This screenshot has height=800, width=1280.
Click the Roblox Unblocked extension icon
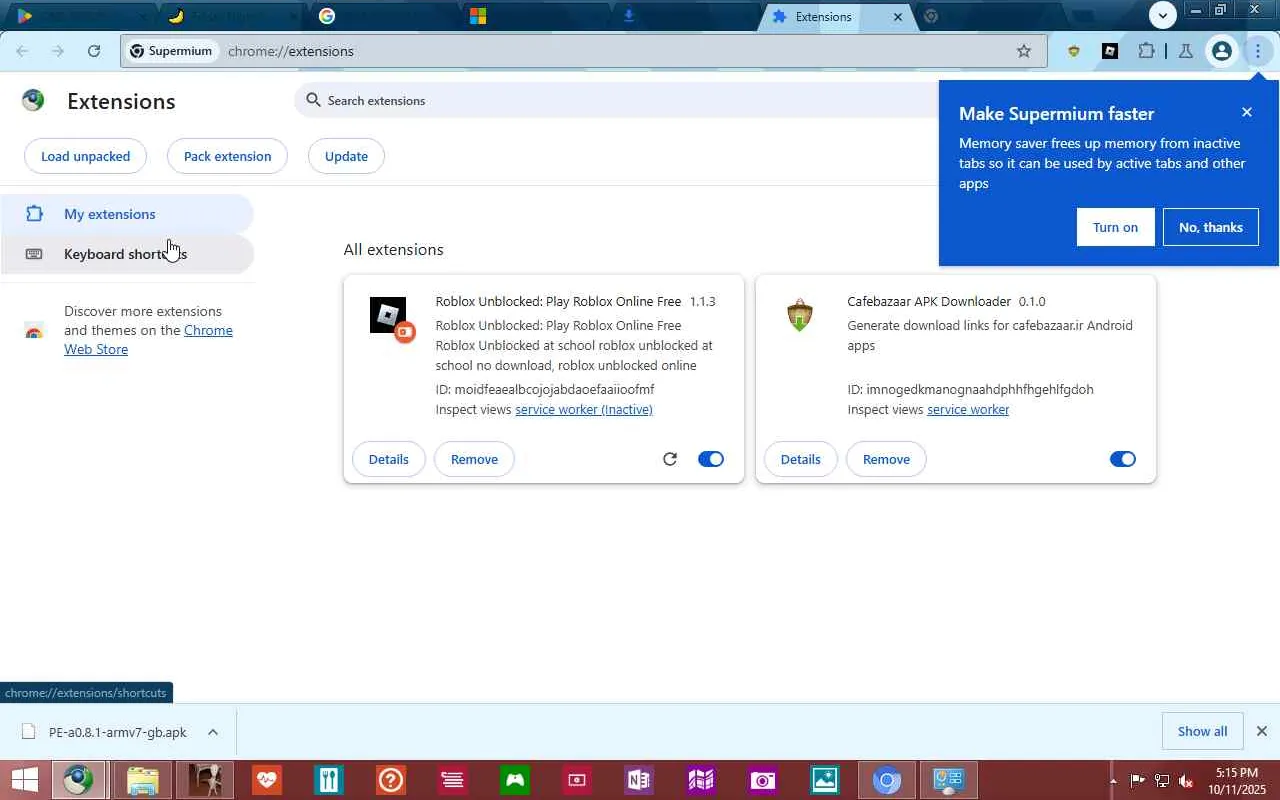click(389, 317)
